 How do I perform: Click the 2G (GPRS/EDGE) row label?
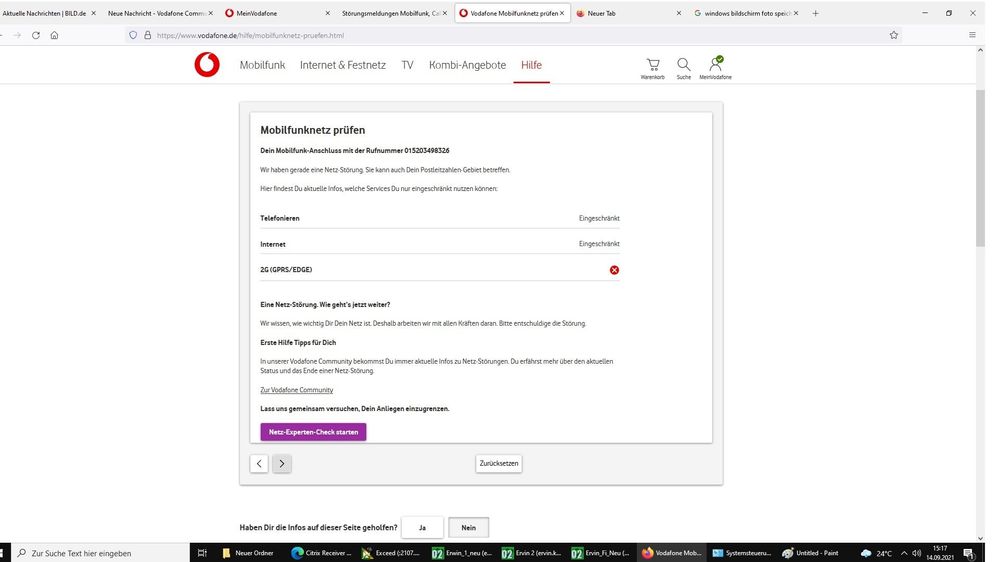286,270
